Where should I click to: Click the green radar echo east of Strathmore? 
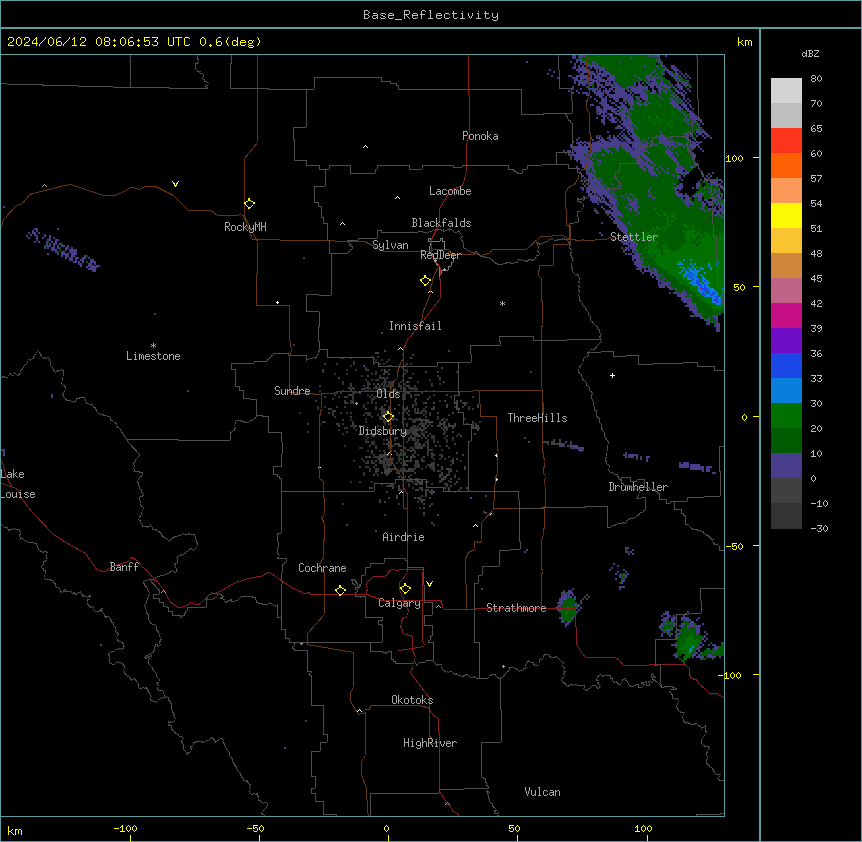click(567, 607)
